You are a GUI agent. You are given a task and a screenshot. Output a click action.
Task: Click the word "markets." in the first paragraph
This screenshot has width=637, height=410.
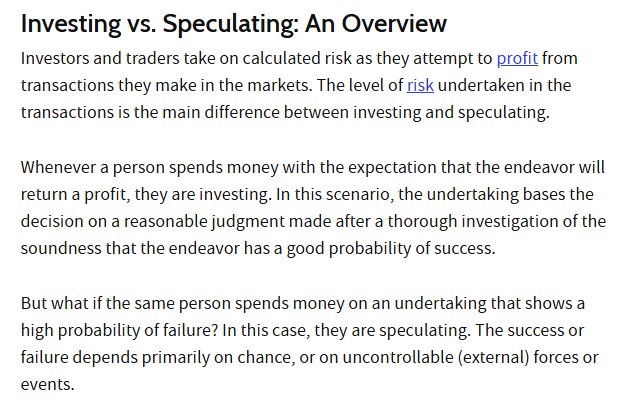pos(280,85)
